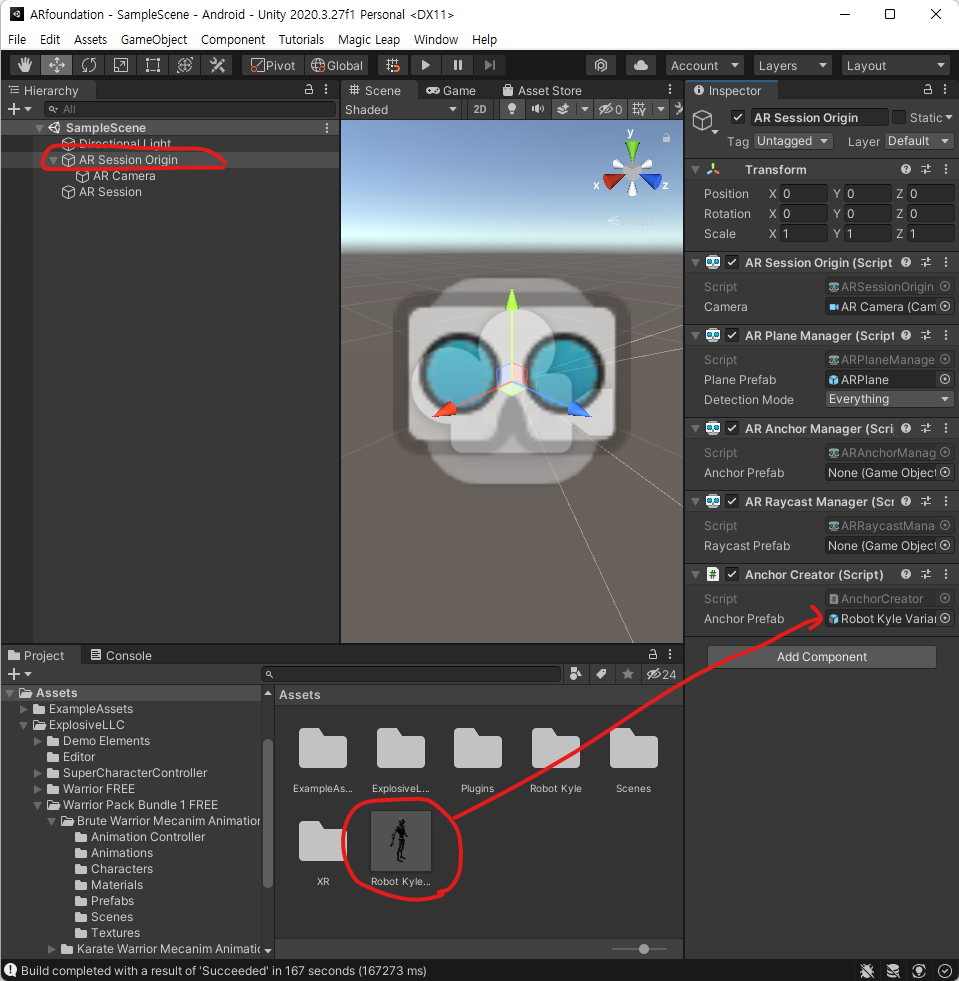Switch to the Console tab

(x=121, y=655)
